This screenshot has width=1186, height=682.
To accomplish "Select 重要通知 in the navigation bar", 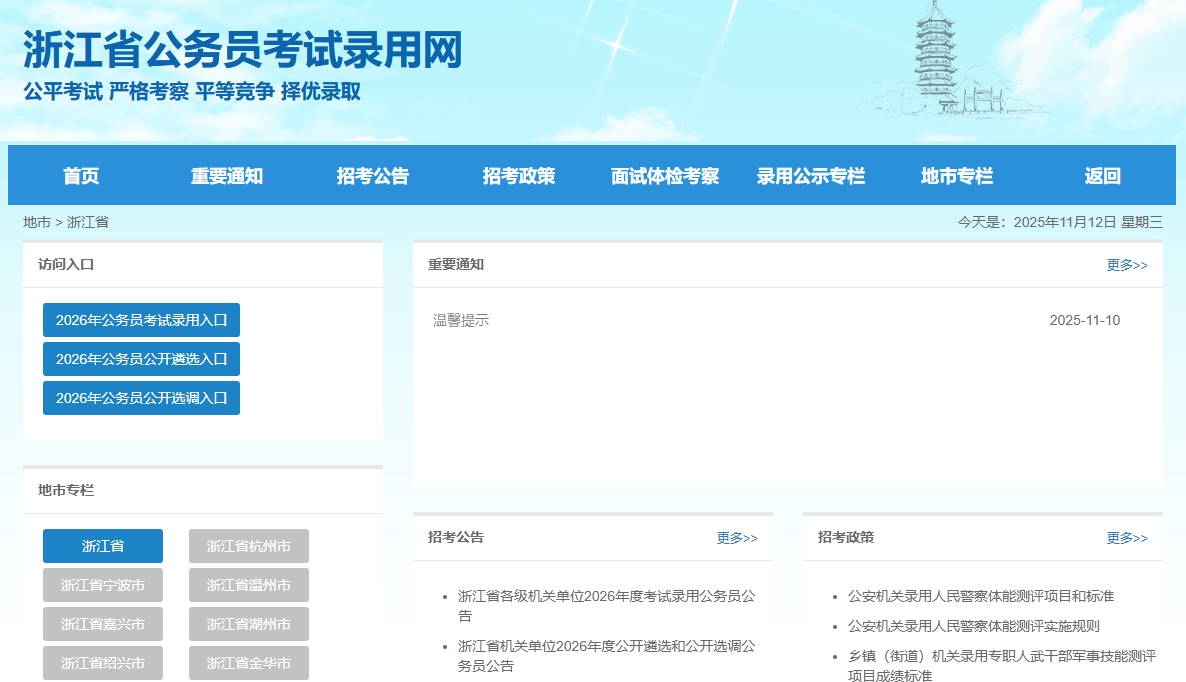I will tap(227, 176).
